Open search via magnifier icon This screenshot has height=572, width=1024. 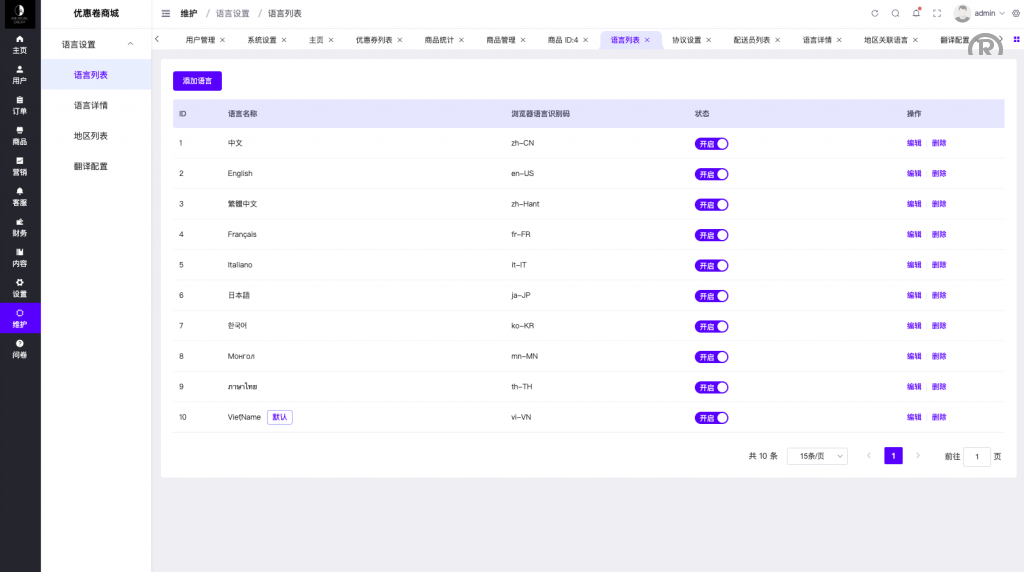(895, 13)
